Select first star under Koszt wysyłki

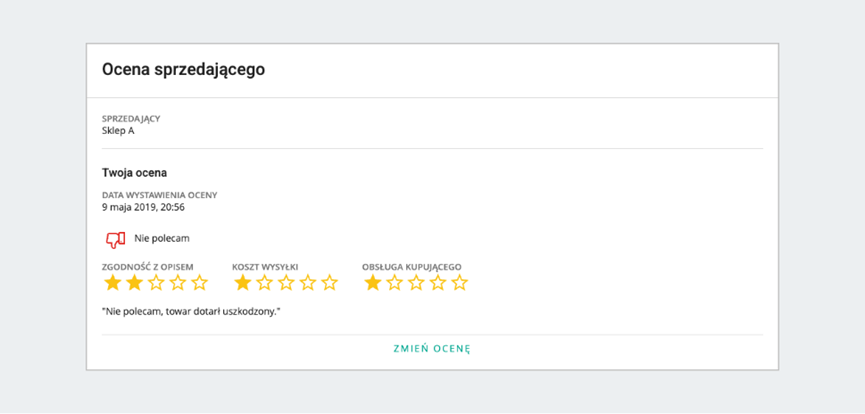(242, 283)
